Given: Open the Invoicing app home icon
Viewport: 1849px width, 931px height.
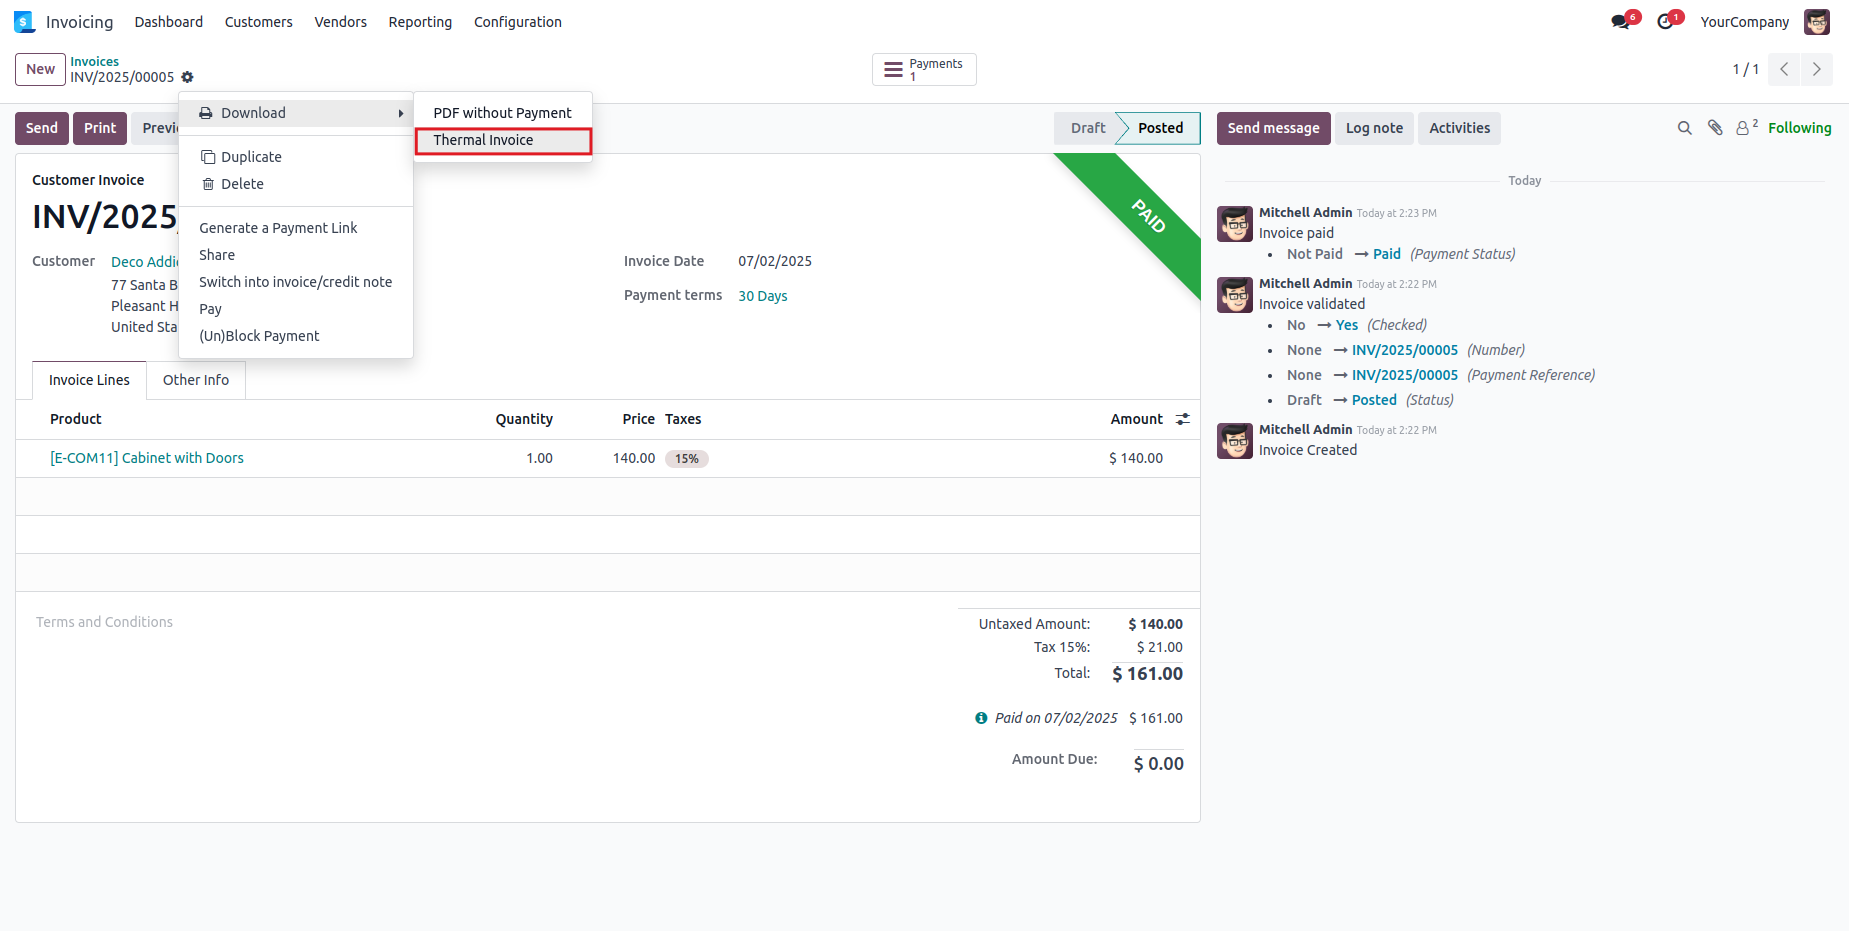Looking at the screenshot, I should point(24,22).
